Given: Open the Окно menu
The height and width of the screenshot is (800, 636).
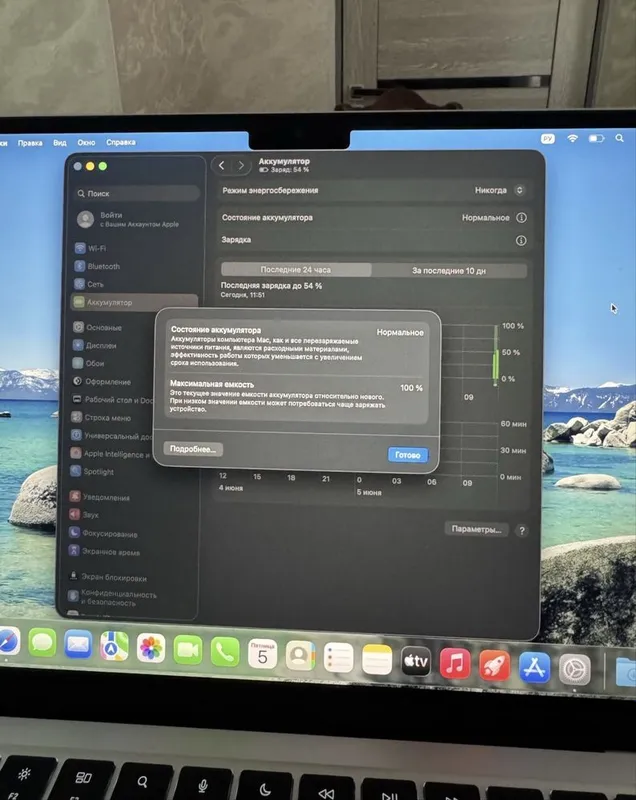Looking at the screenshot, I should click(x=86, y=142).
